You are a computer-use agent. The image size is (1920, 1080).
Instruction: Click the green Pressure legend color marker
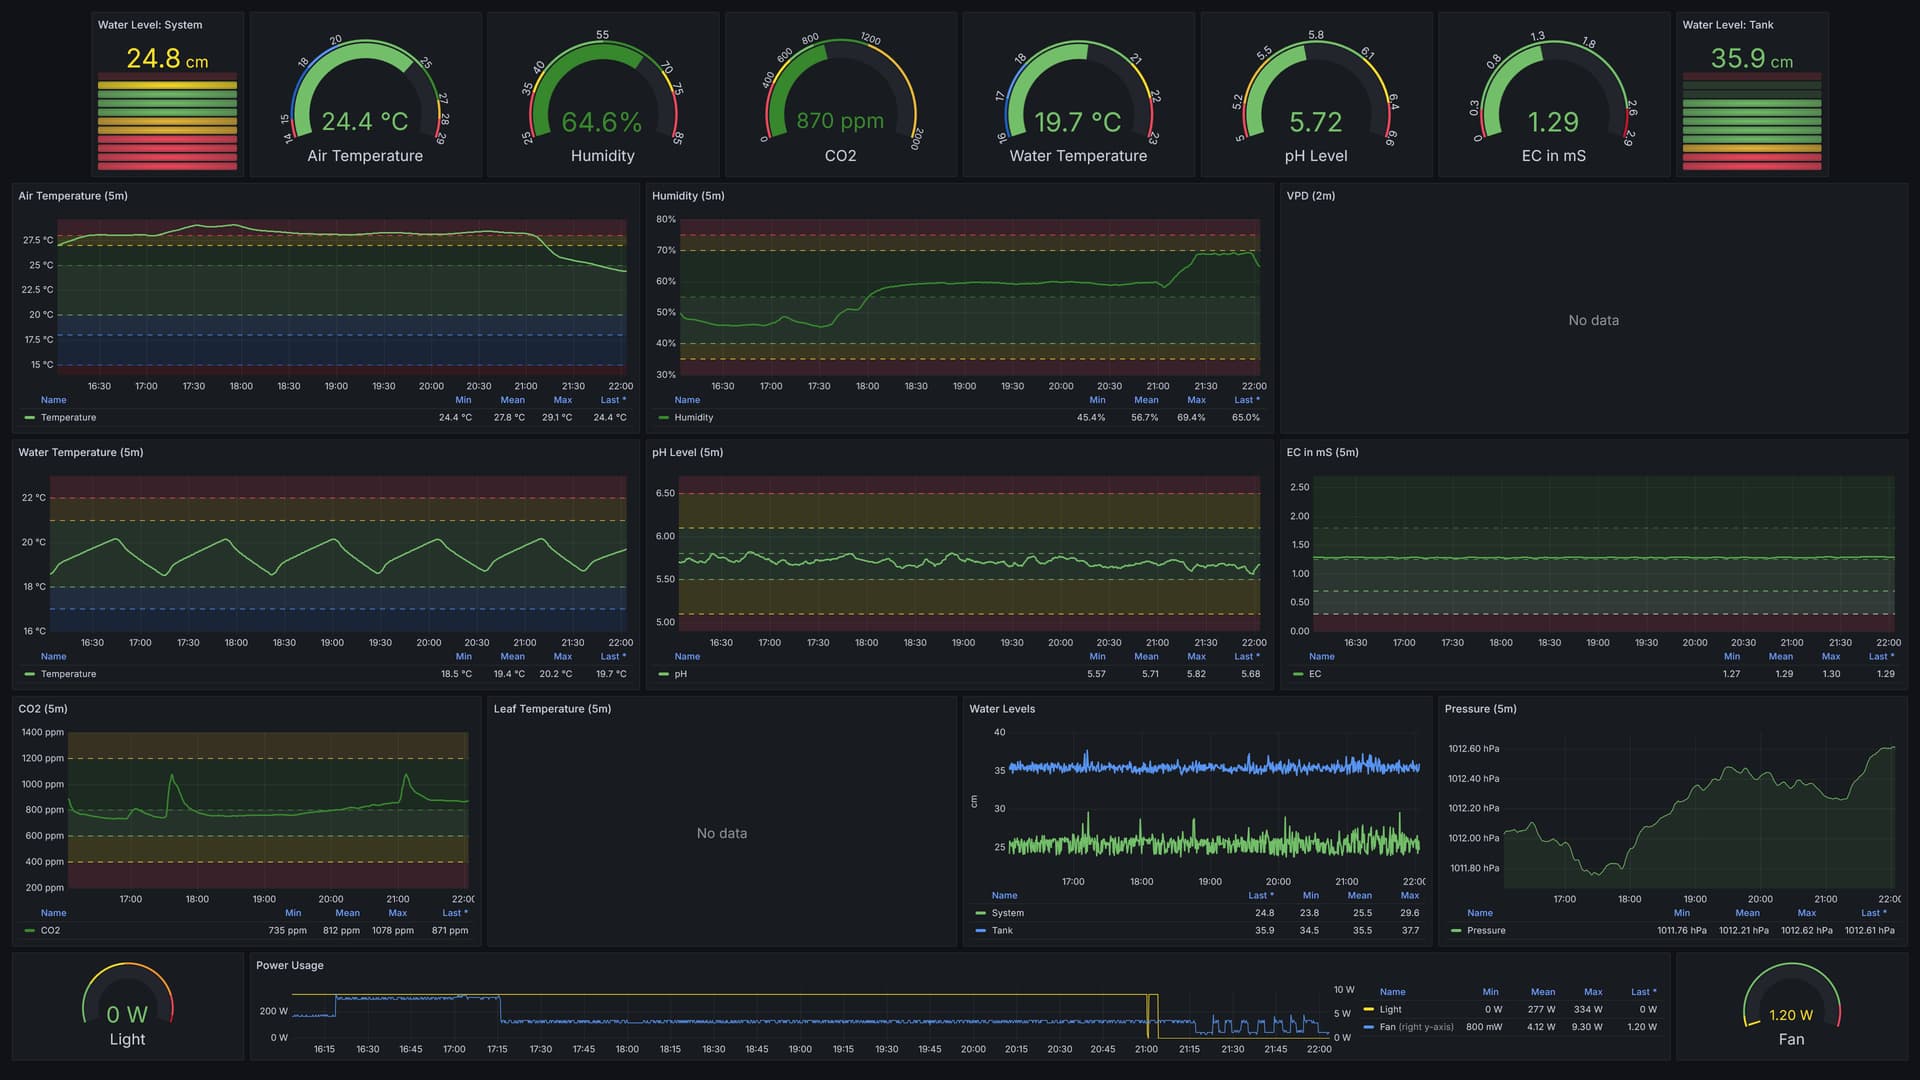point(1455,931)
